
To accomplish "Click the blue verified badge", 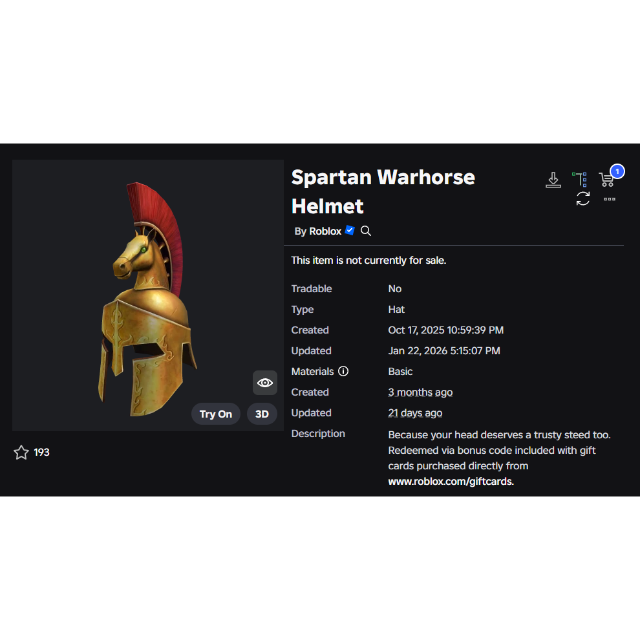I will click(x=350, y=230).
